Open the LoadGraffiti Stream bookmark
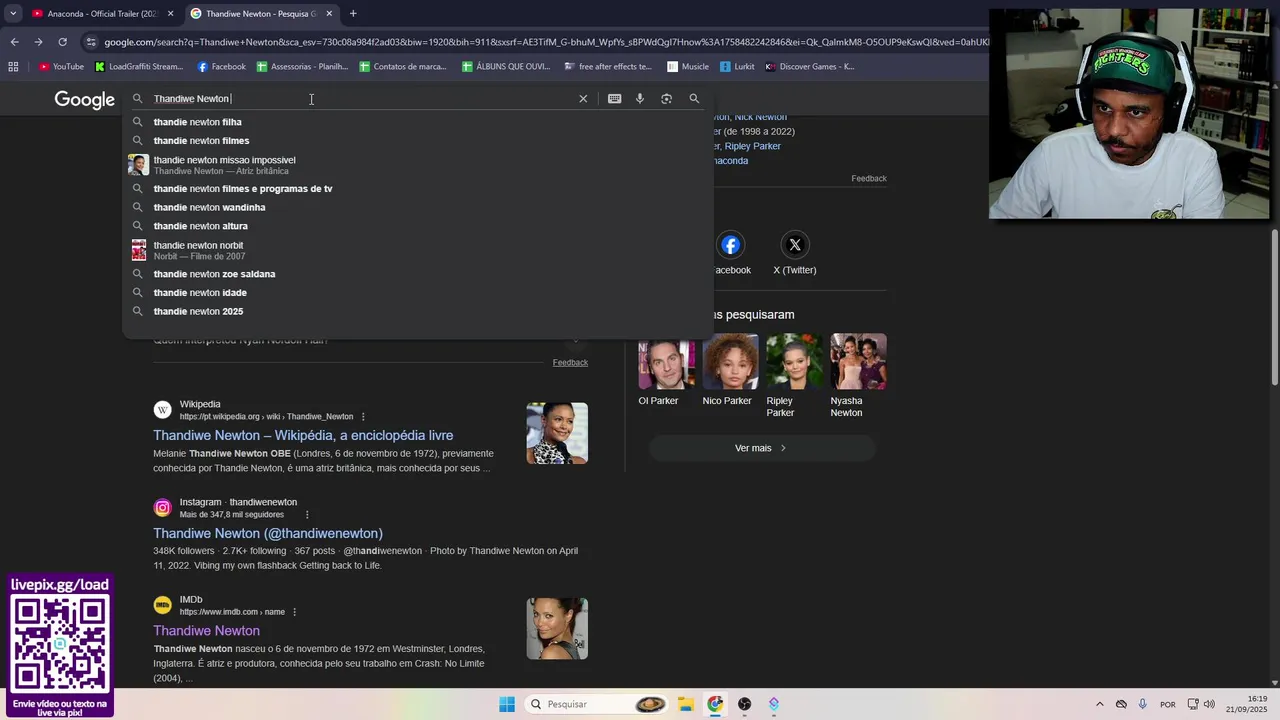1280x720 pixels. click(x=138, y=67)
